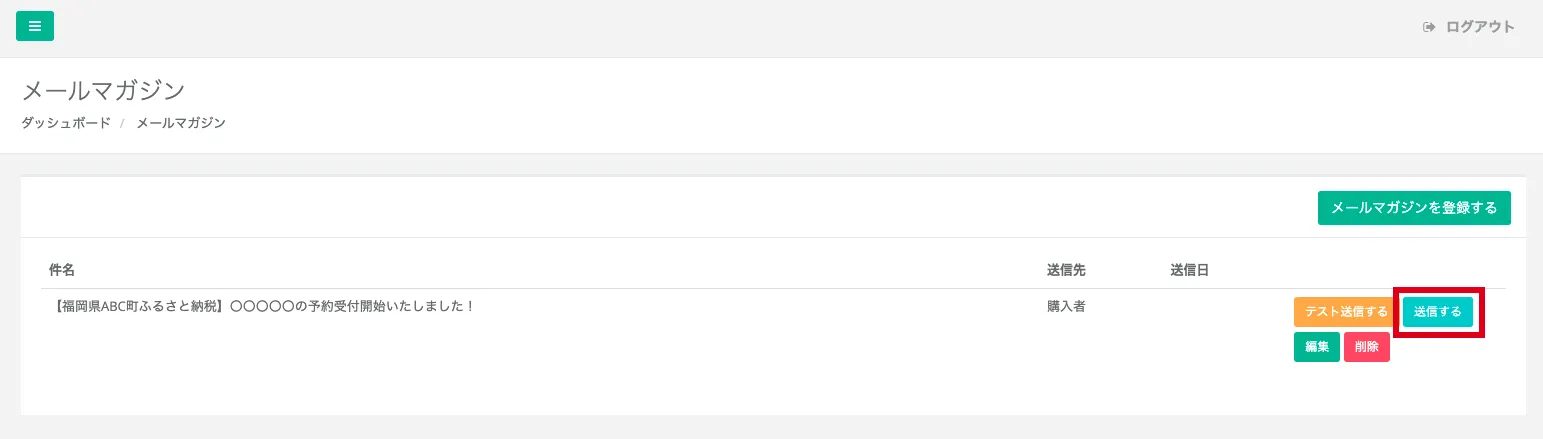
Task: Click the メールマガジン breadcrumb item
Action: coord(181,123)
